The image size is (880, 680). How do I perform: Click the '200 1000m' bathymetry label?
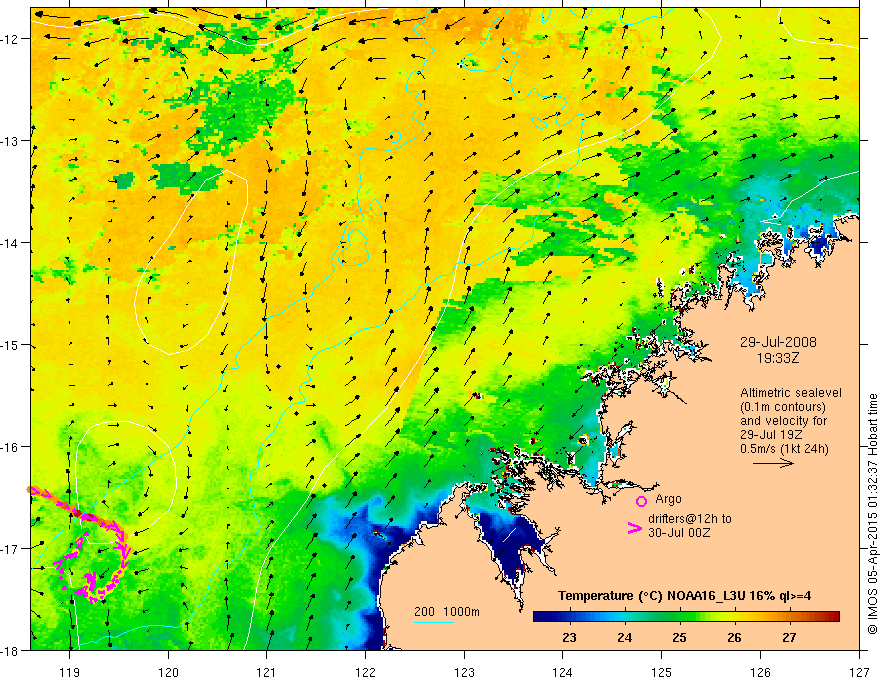coord(447,612)
